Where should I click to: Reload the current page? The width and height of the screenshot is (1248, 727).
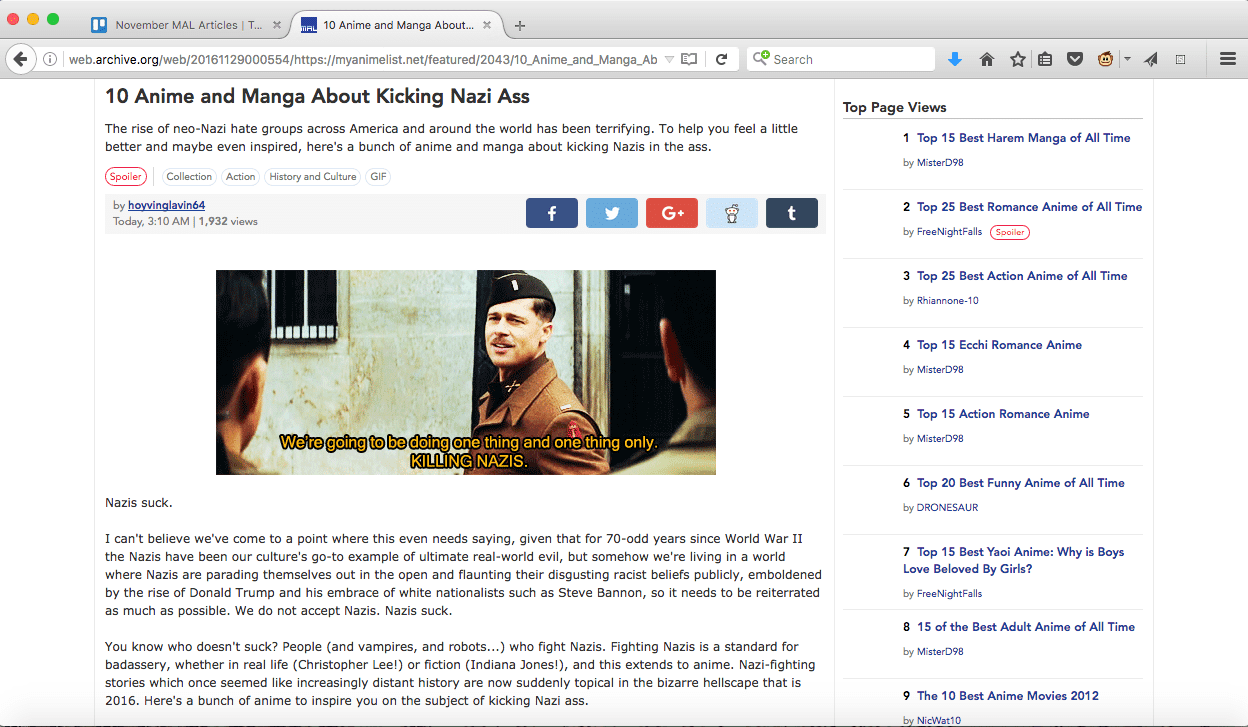(721, 60)
